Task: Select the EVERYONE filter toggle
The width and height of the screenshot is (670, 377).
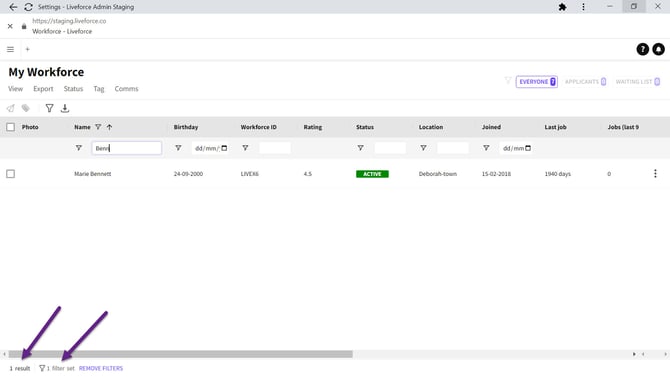Action: (537, 82)
